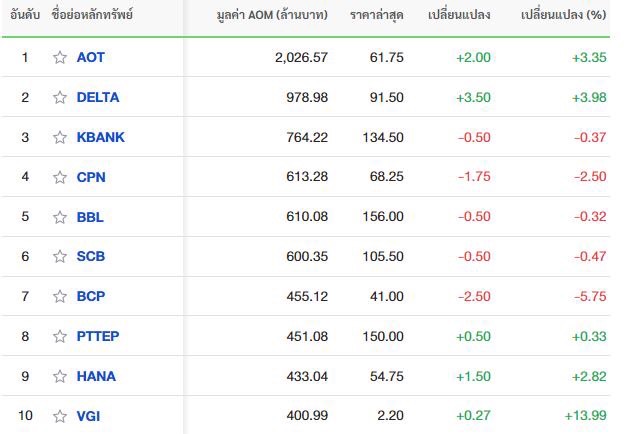The width and height of the screenshot is (630, 434).
Task: Sort by มูลค่า AOM (ล้านบาท) column header
Action: 272,15
